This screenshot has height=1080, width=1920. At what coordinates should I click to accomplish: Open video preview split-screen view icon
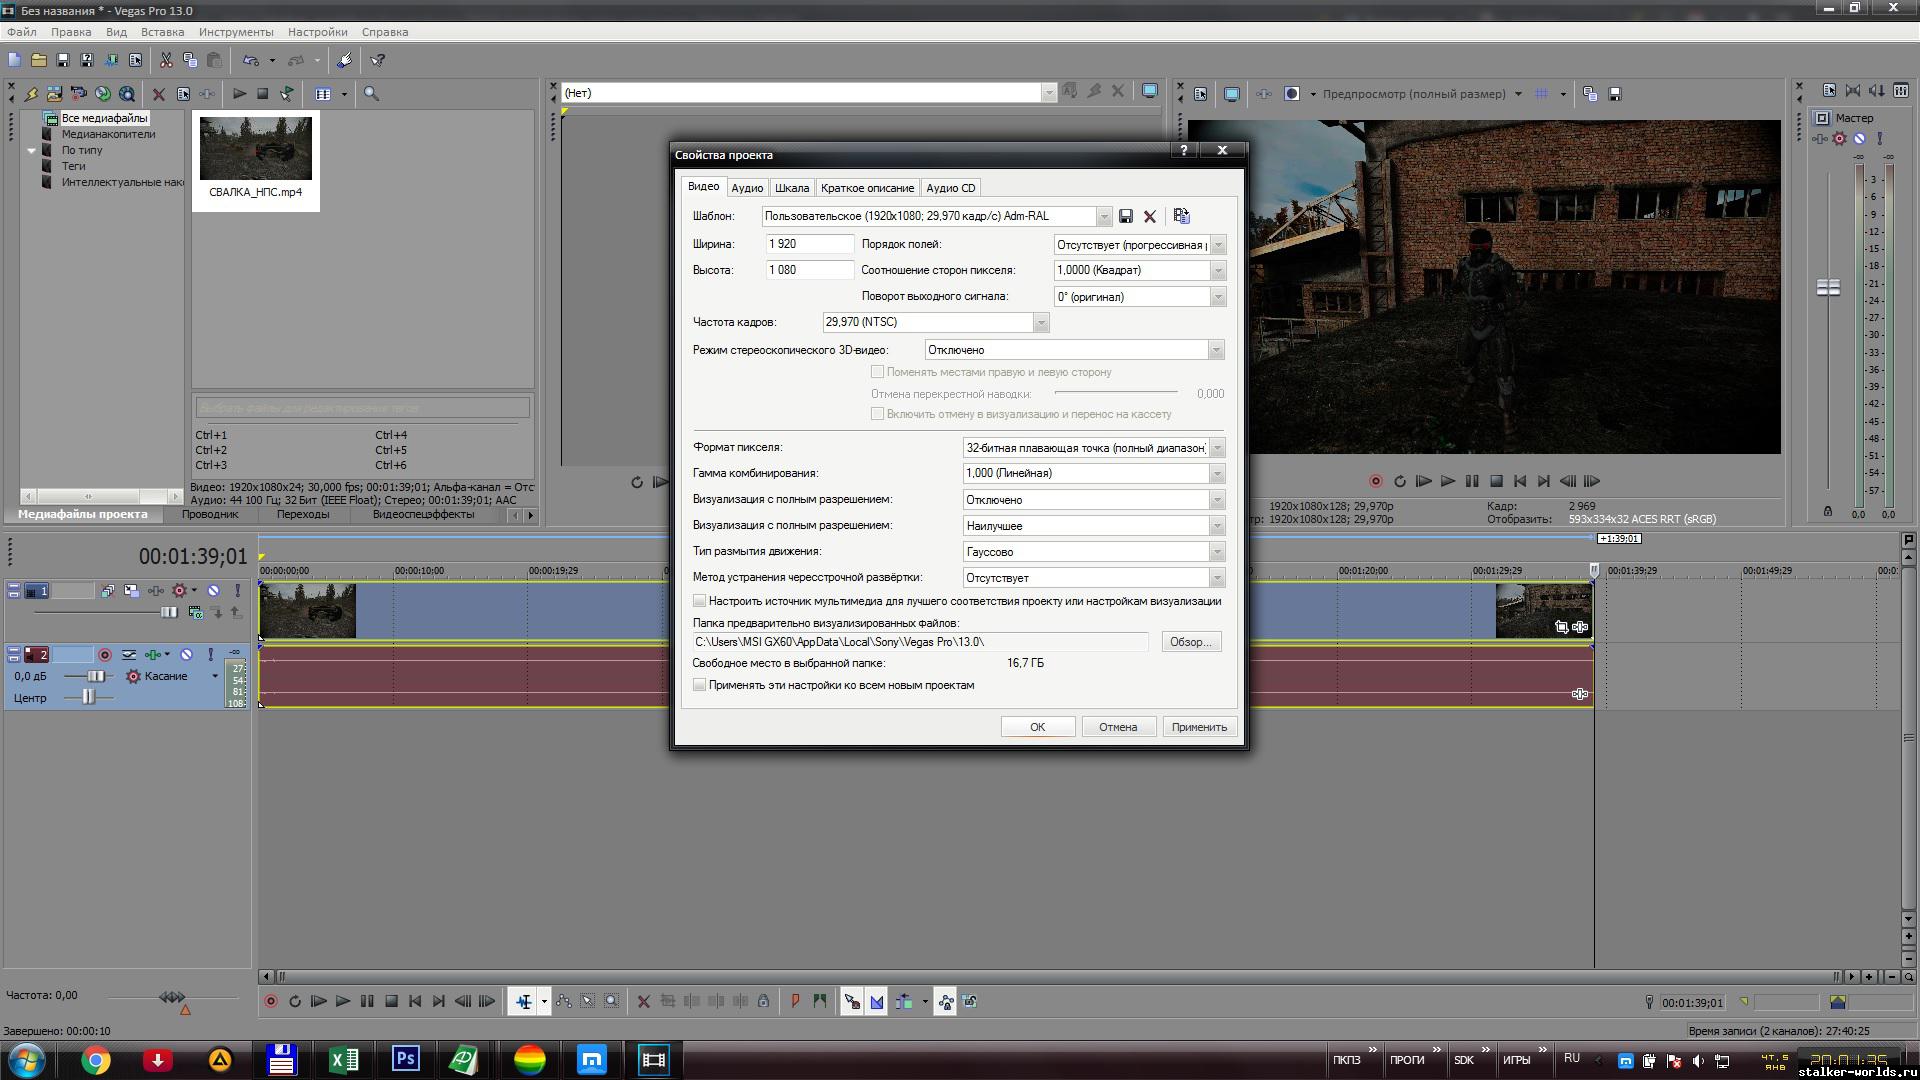(1292, 94)
